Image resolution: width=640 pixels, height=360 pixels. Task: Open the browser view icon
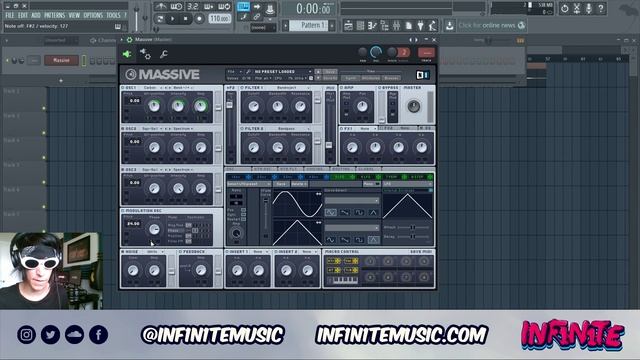tap(384, 26)
